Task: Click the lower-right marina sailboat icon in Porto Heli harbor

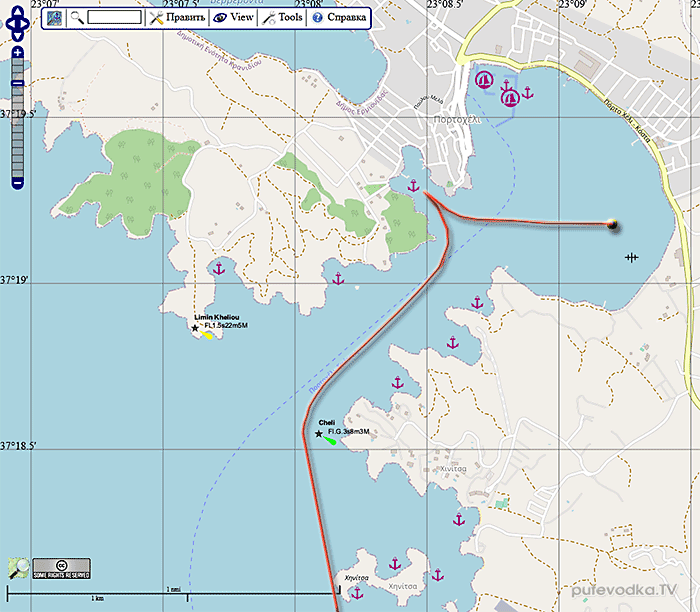Action: point(510,98)
